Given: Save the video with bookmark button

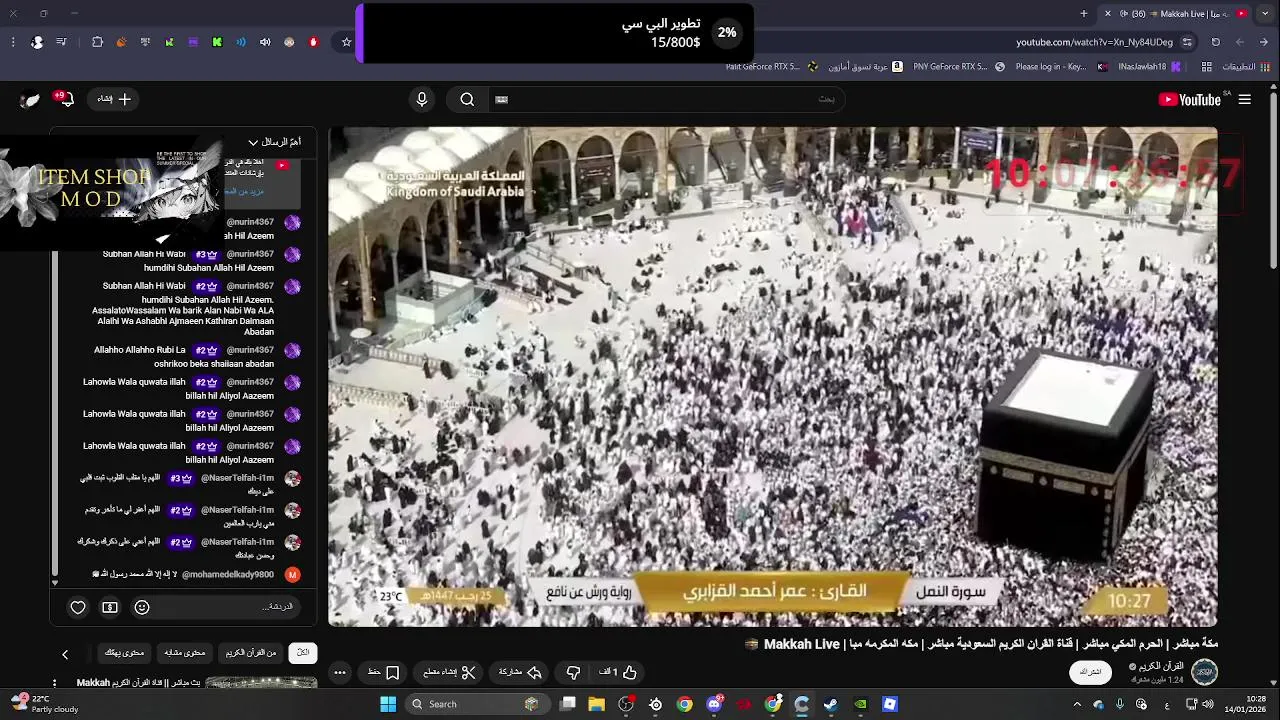Looking at the screenshot, I should coord(384,672).
